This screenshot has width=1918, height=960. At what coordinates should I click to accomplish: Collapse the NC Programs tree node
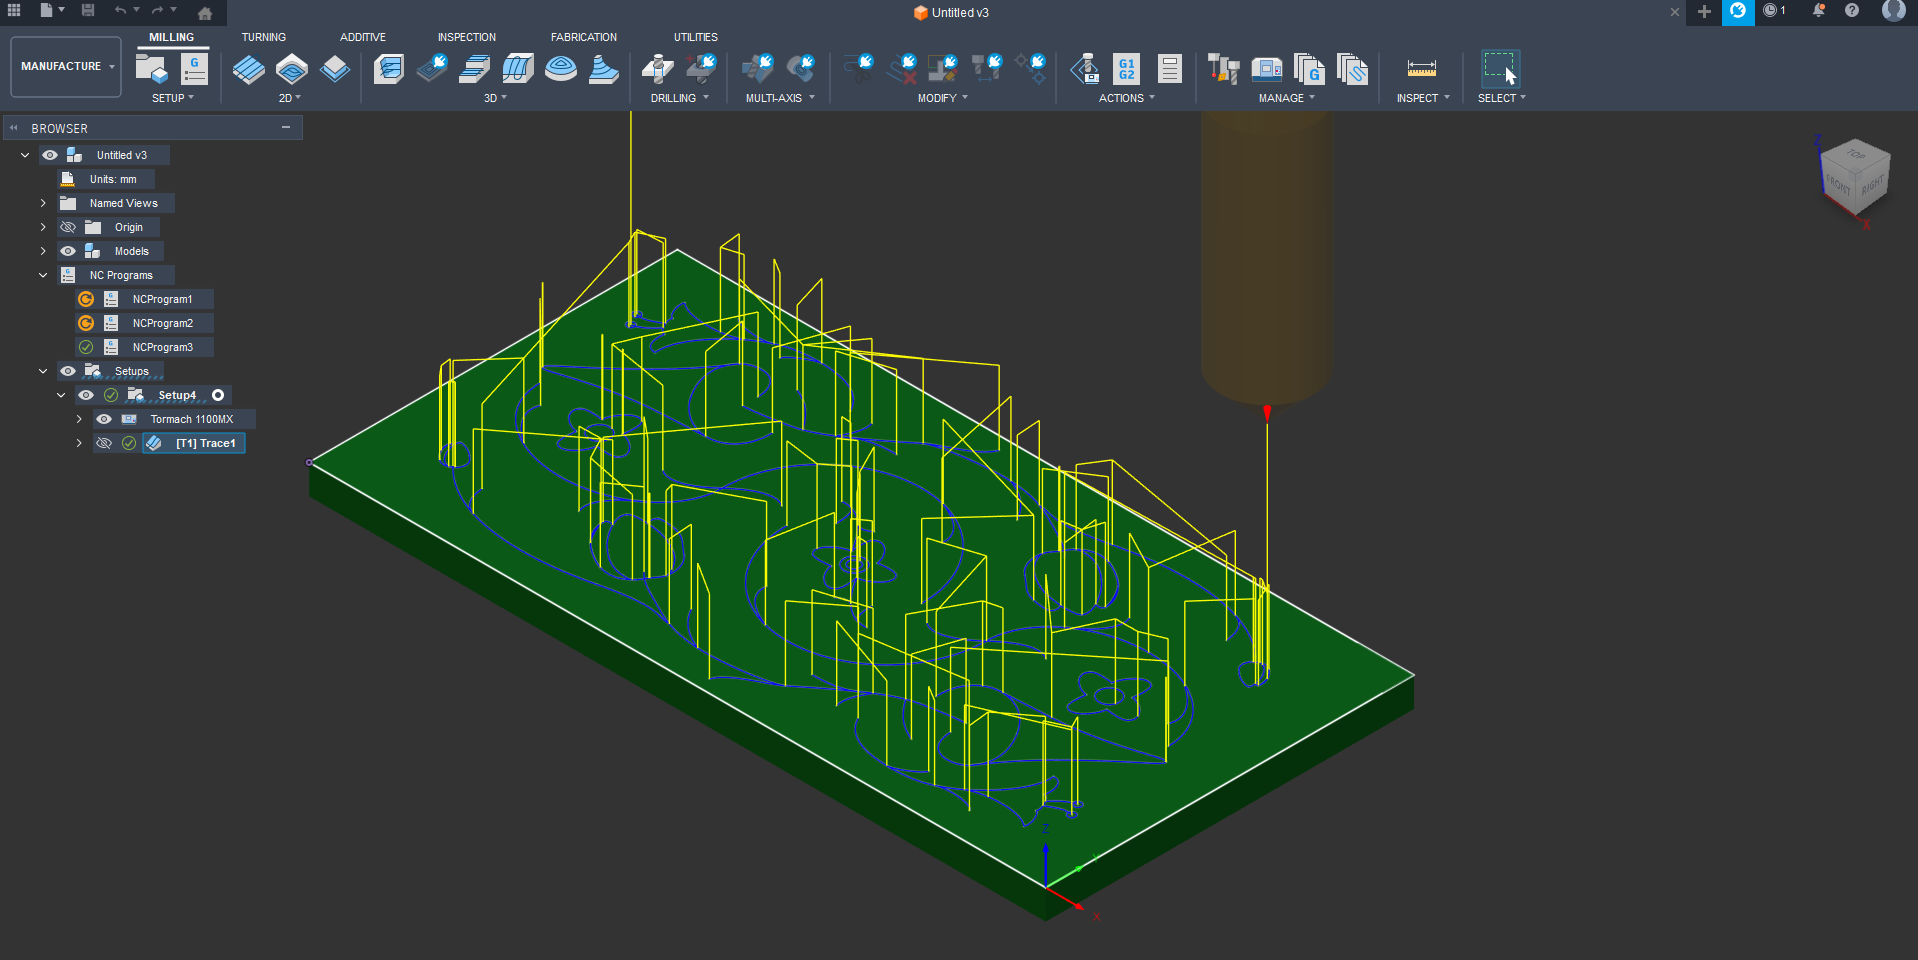[43, 275]
